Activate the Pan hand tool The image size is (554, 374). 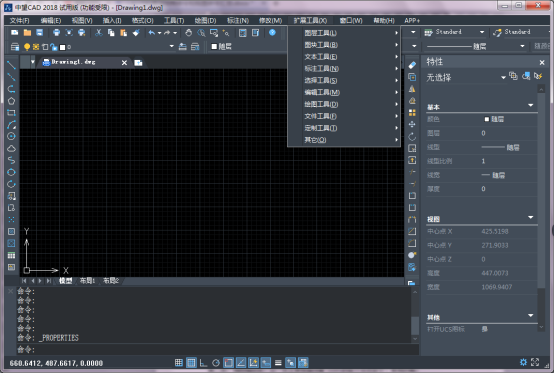(189, 33)
